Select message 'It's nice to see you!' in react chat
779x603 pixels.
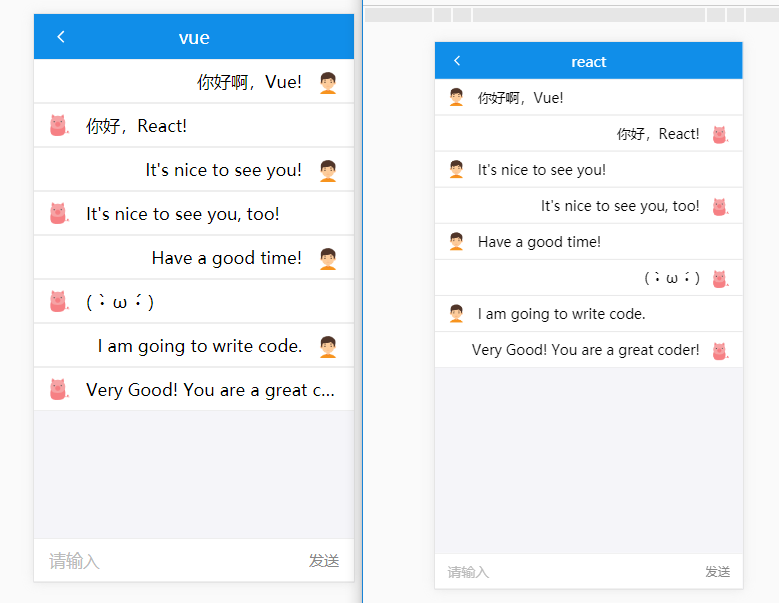[x=542, y=170]
